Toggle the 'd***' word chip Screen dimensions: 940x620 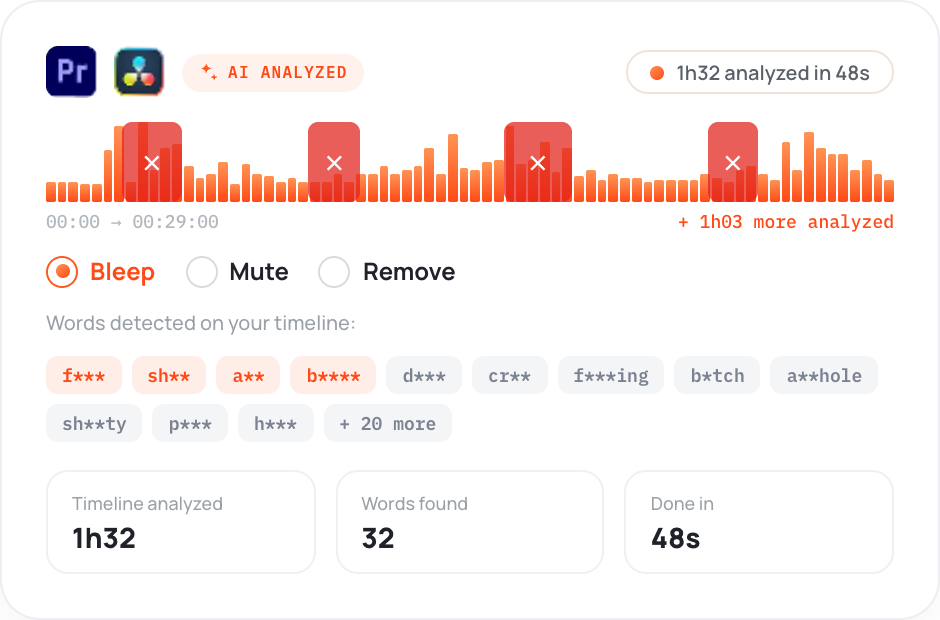click(424, 375)
